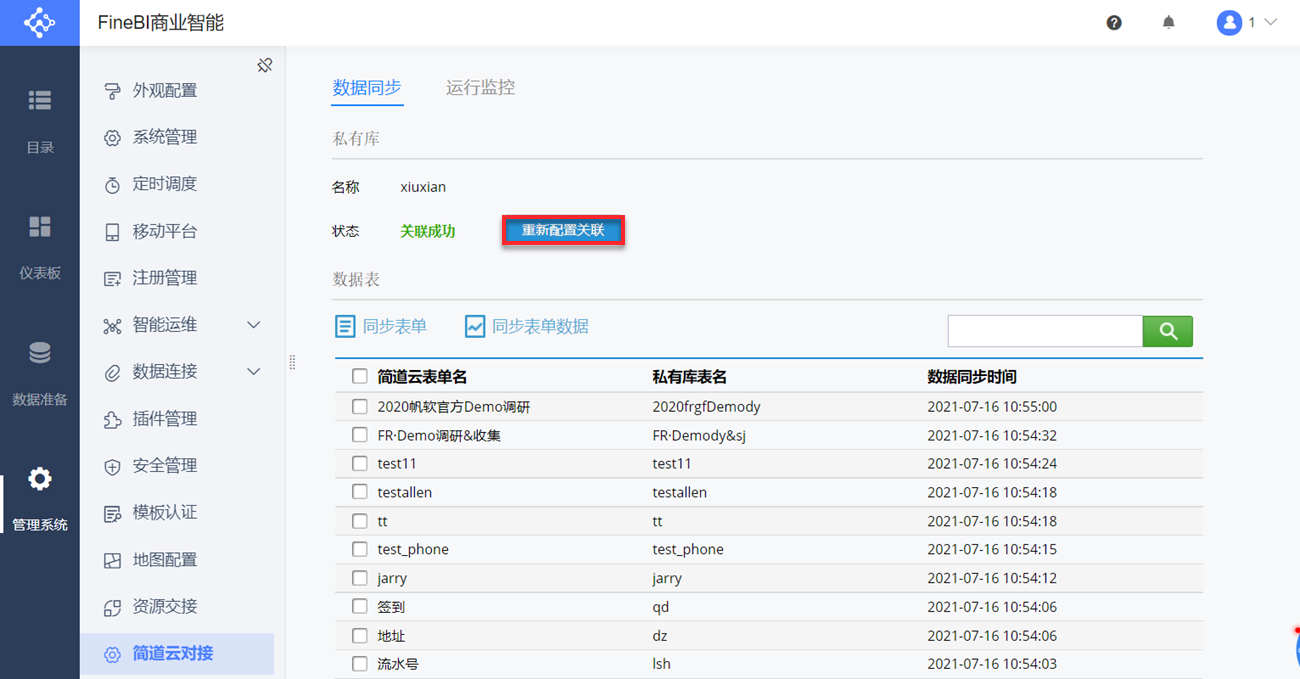This screenshot has height=679, width=1300.
Task: Click the table search input field
Action: 1045,331
